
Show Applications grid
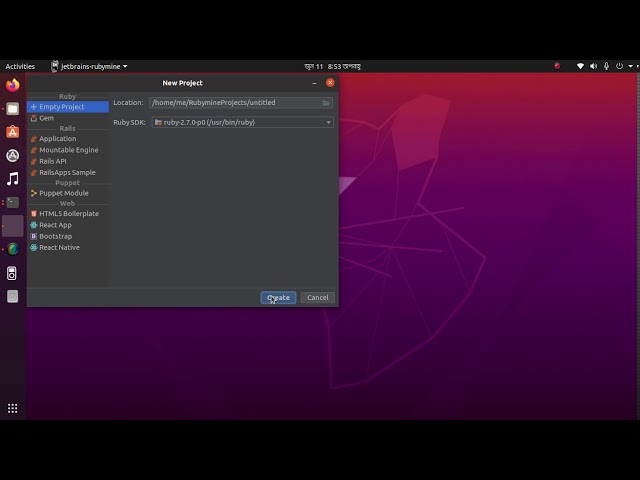tap(13, 408)
